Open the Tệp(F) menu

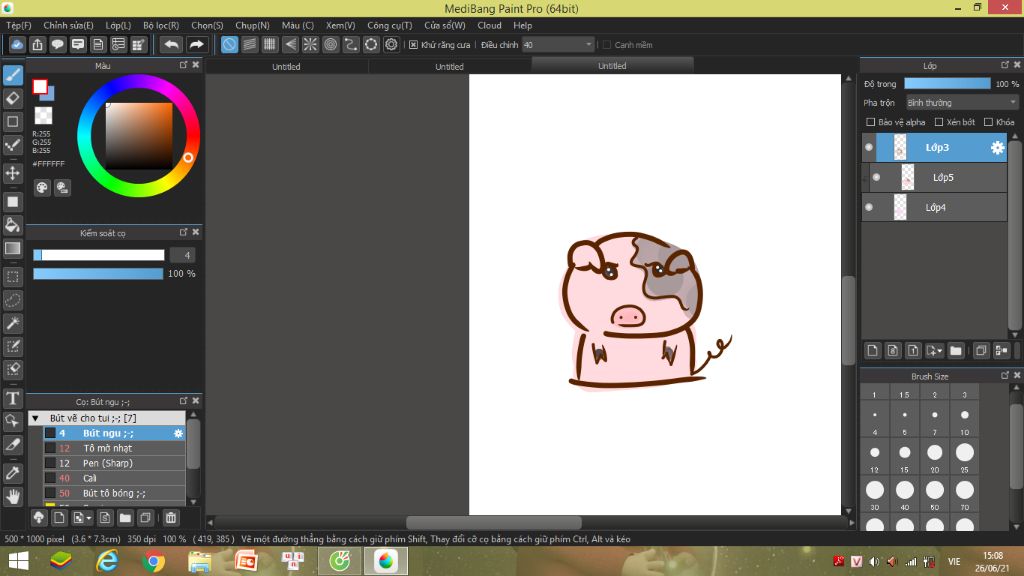tap(19, 25)
